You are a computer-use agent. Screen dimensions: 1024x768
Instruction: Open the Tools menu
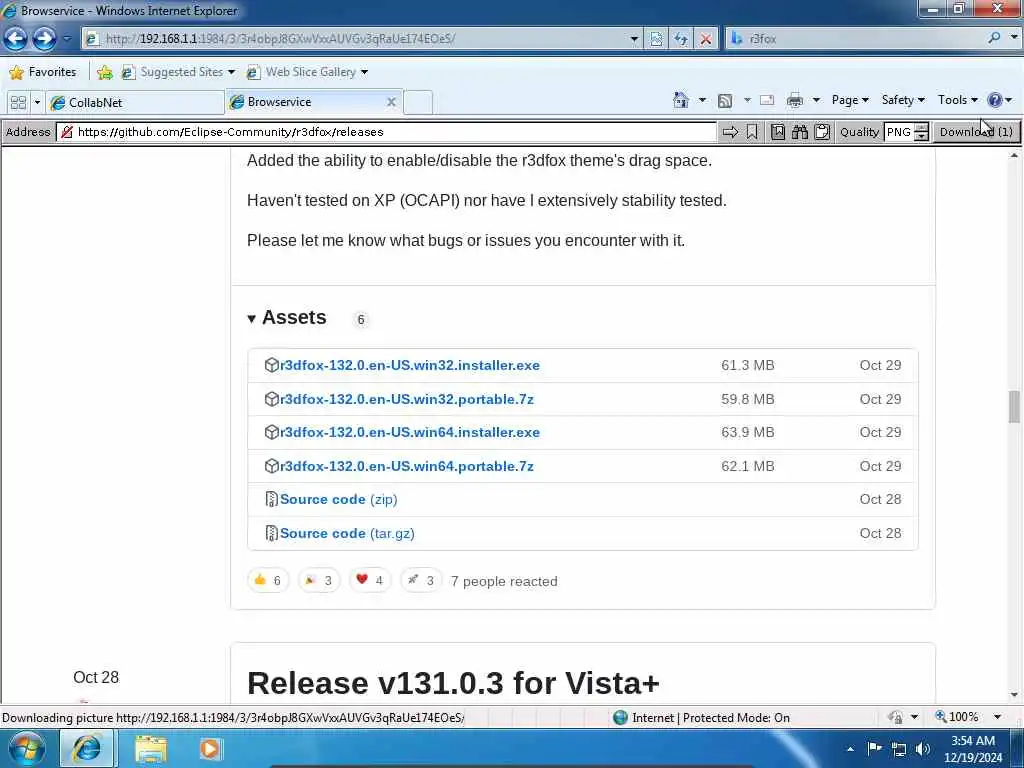click(x=957, y=100)
